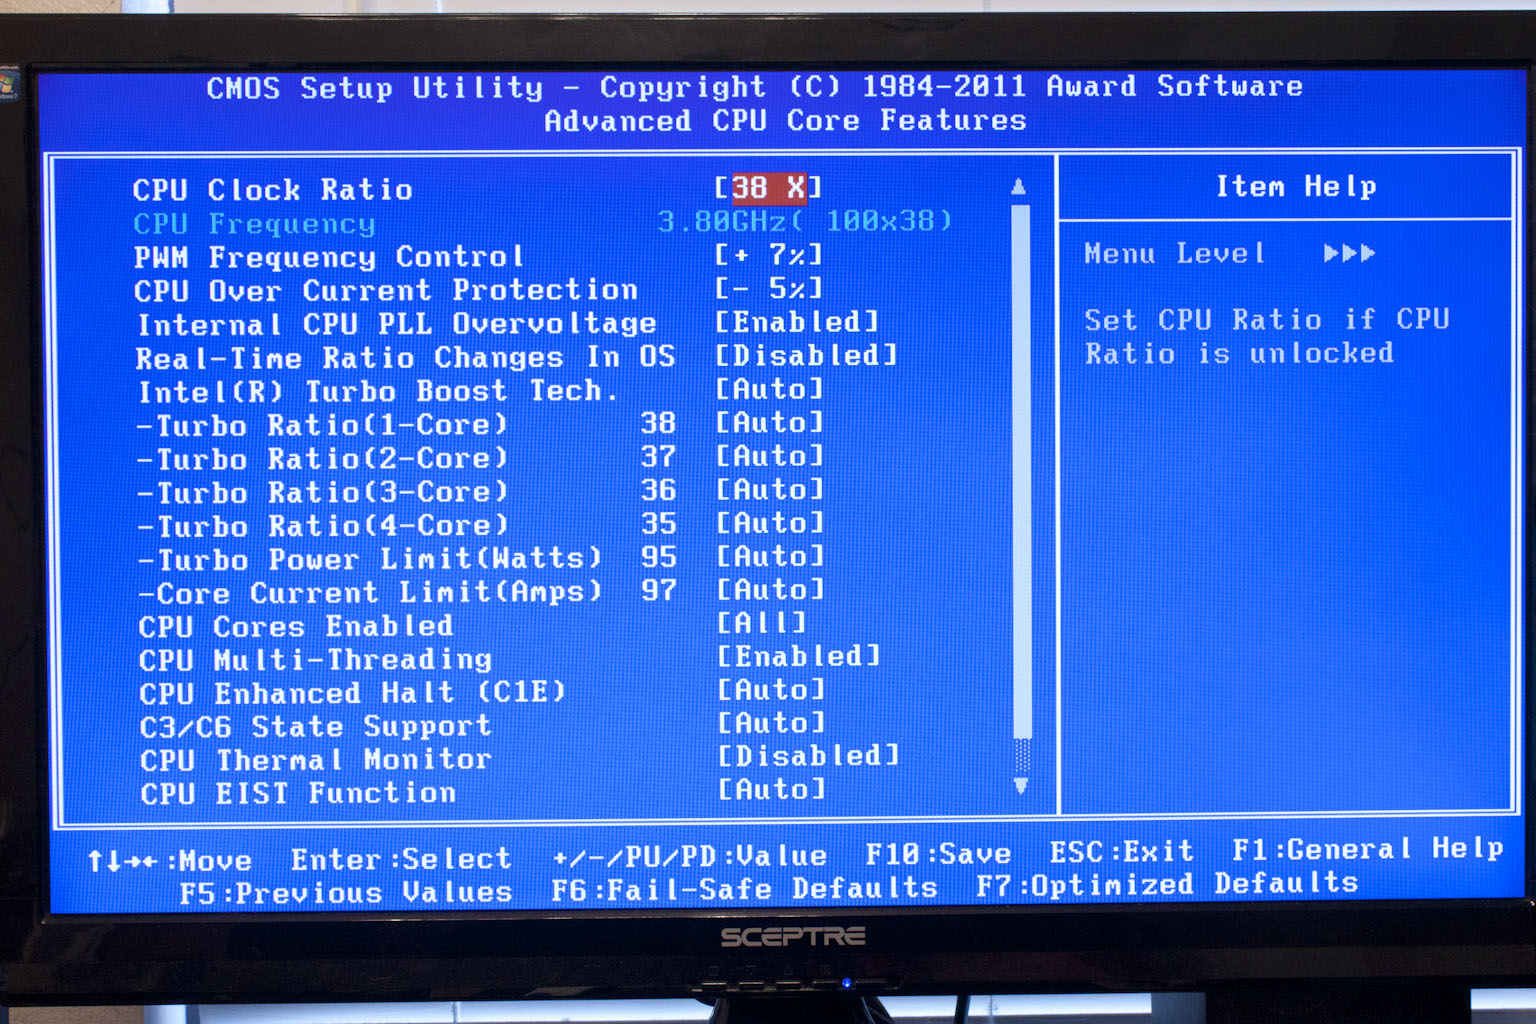Click the number 97 beside Core Current Limit
Viewport: 1536px width, 1024px height.
(658, 591)
